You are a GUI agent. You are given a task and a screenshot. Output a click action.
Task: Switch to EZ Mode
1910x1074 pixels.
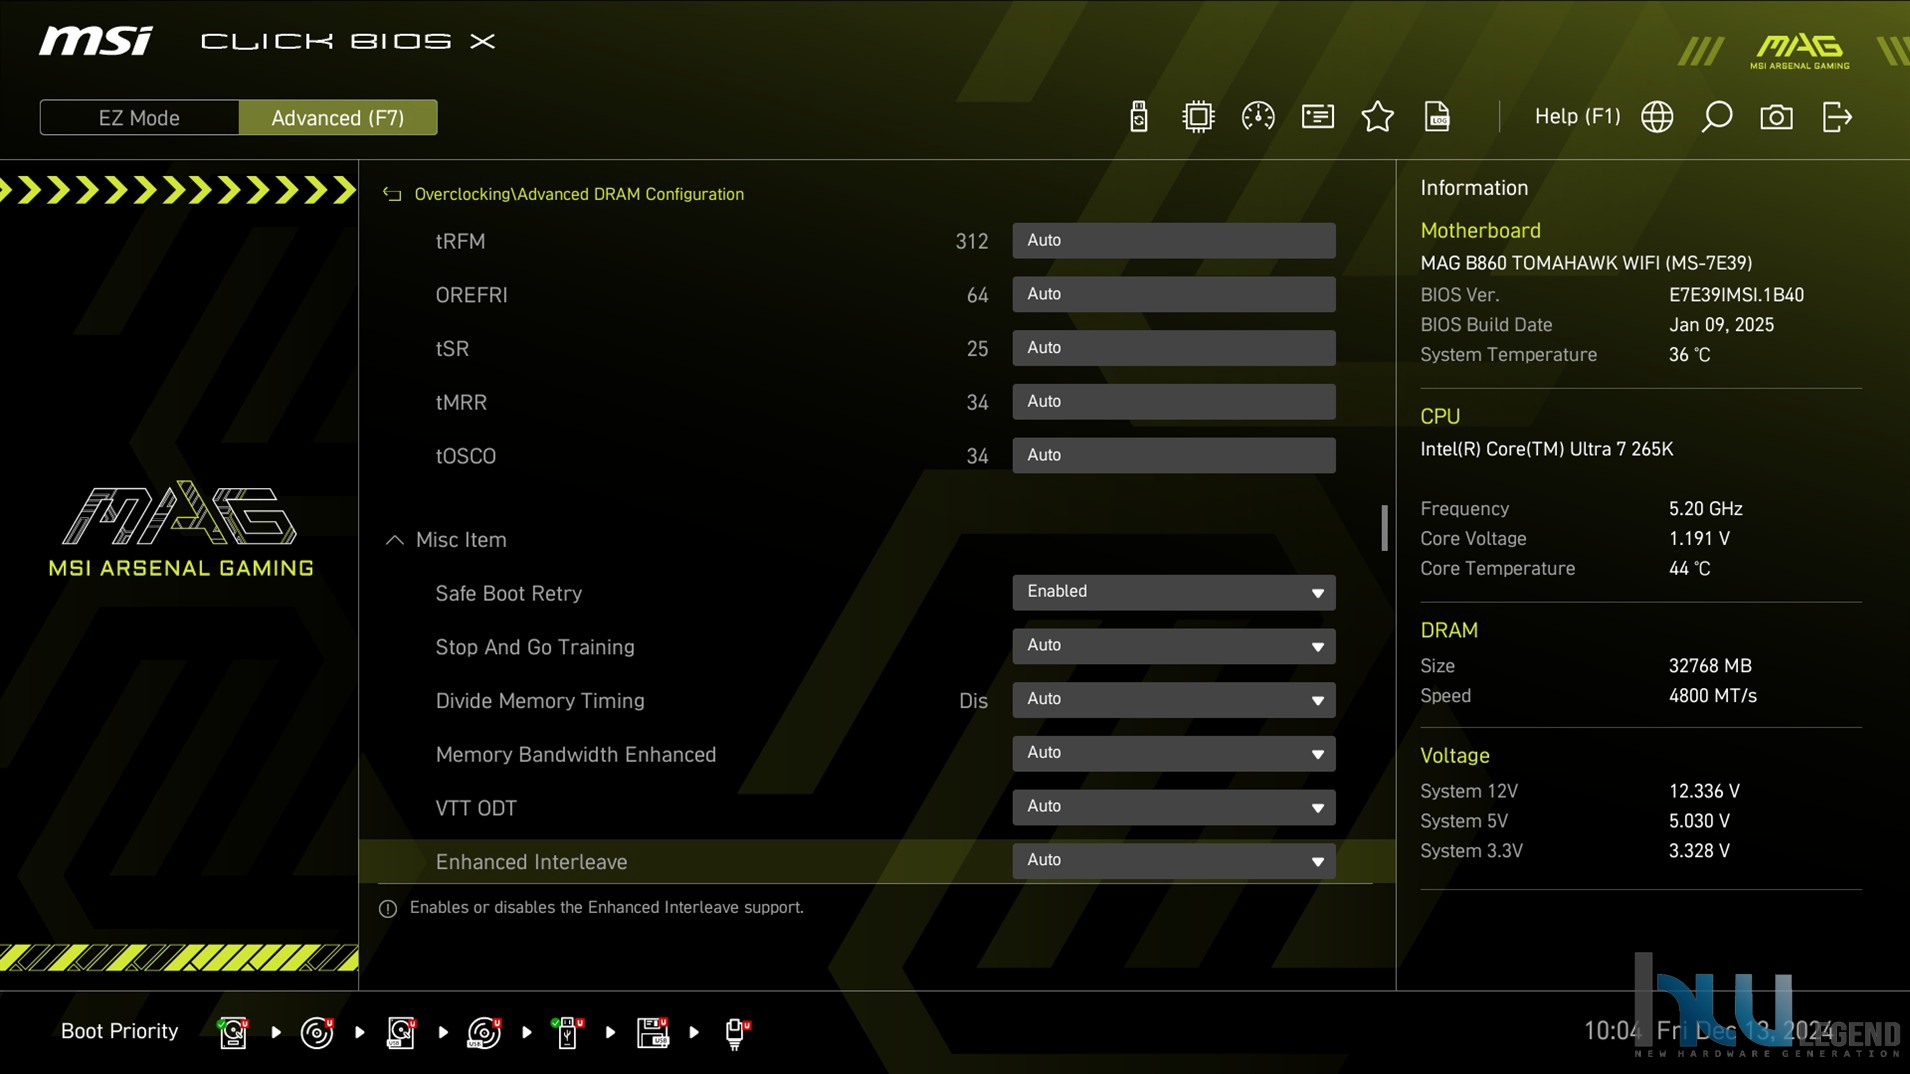[x=139, y=117]
